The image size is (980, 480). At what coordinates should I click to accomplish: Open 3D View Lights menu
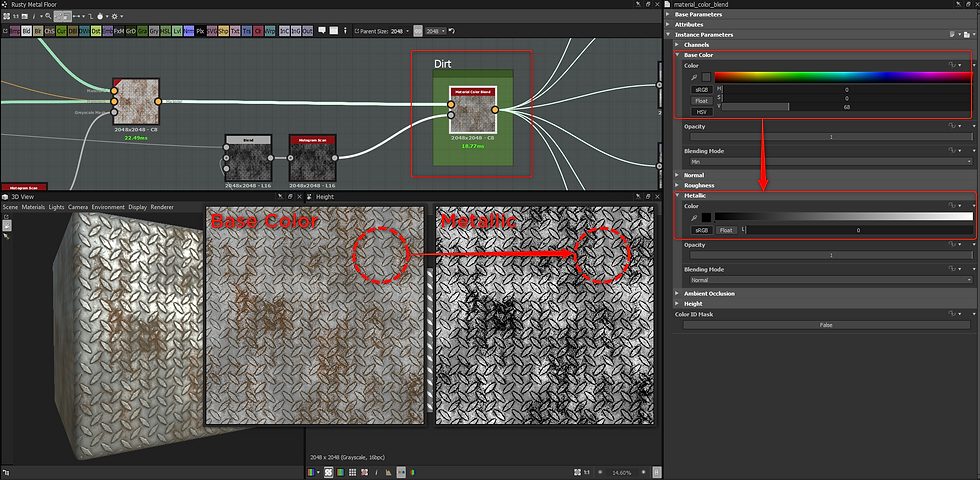click(56, 207)
